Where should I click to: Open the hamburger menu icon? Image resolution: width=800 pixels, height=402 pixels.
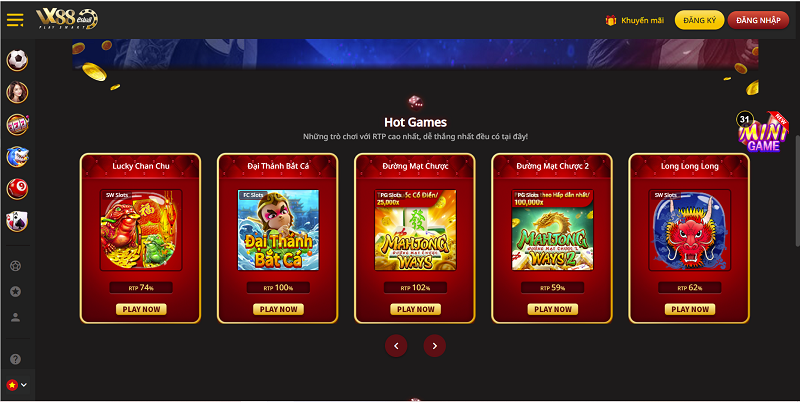click(x=15, y=20)
